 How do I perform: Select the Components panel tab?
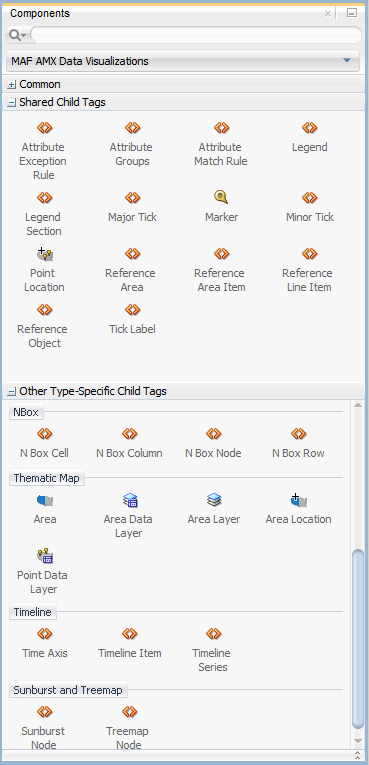click(40, 14)
